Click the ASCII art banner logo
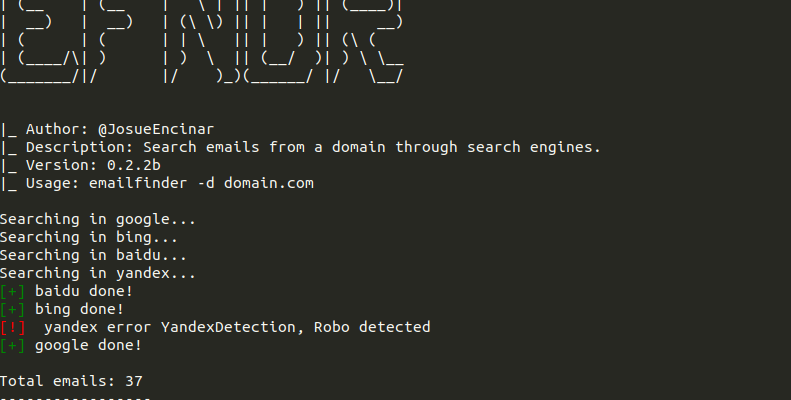The height and width of the screenshot is (400, 791). click(x=202, y=42)
